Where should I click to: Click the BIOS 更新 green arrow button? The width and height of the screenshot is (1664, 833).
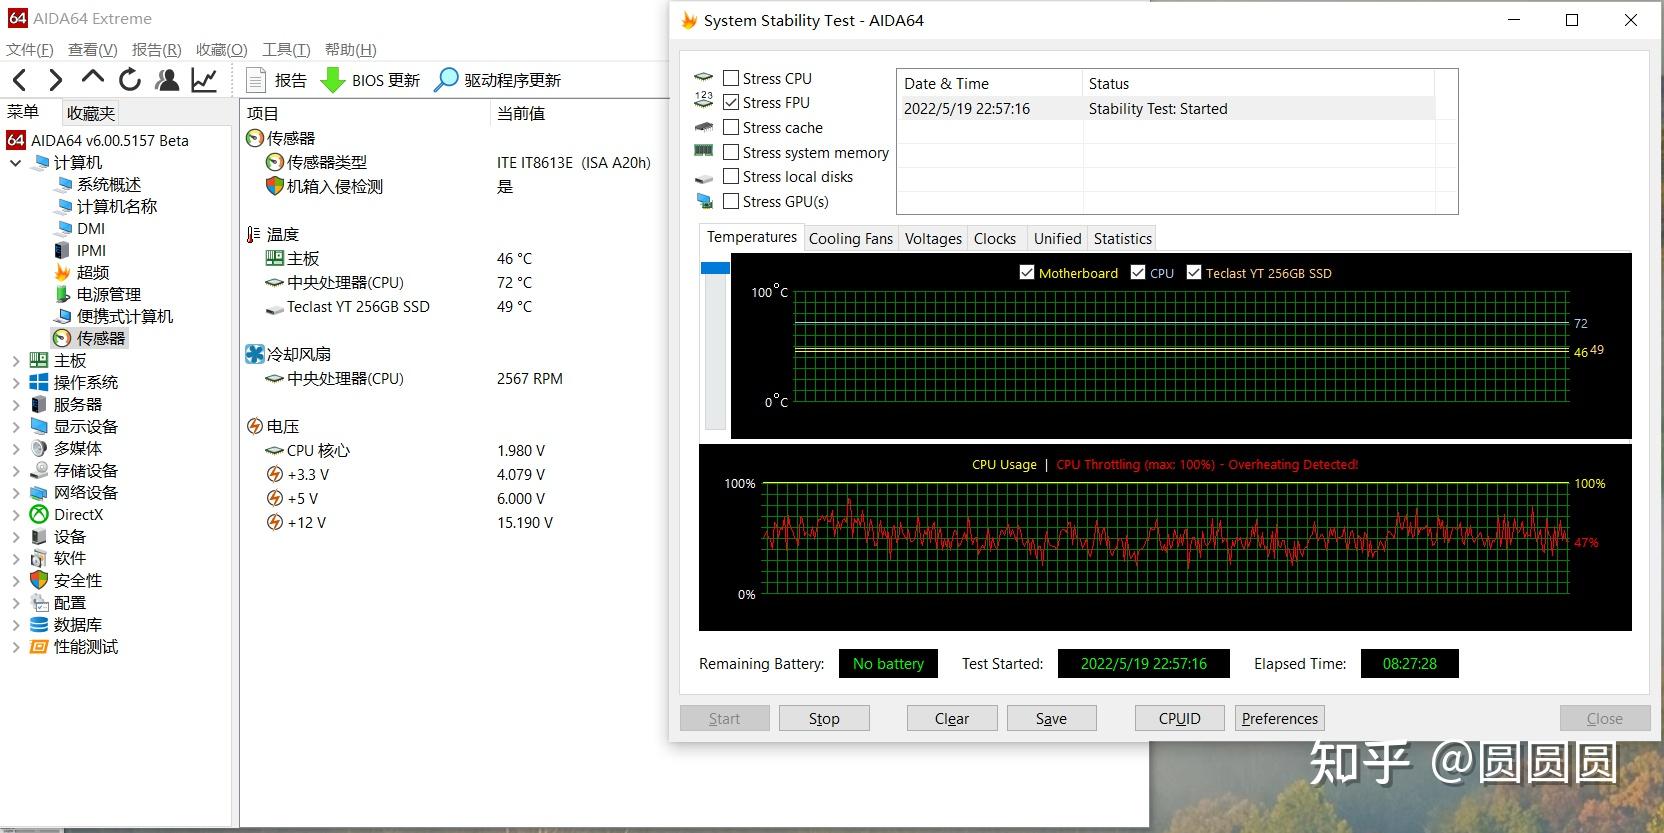point(370,80)
